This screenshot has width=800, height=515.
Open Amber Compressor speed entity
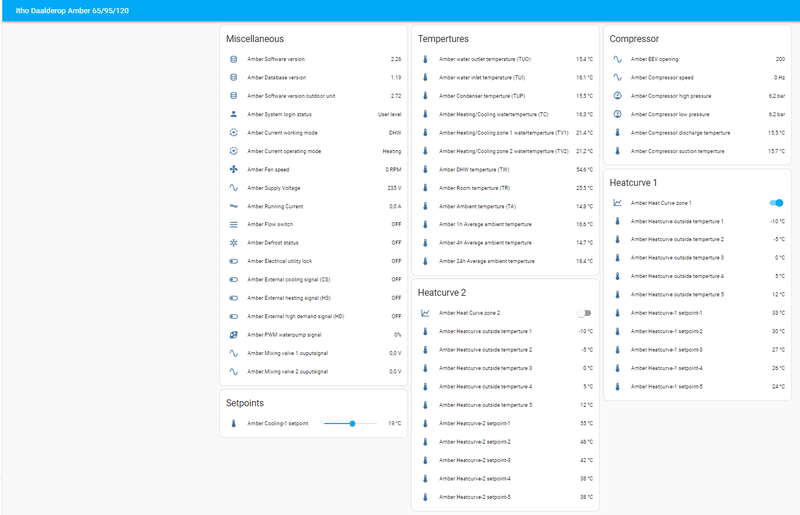(x=697, y=78)
